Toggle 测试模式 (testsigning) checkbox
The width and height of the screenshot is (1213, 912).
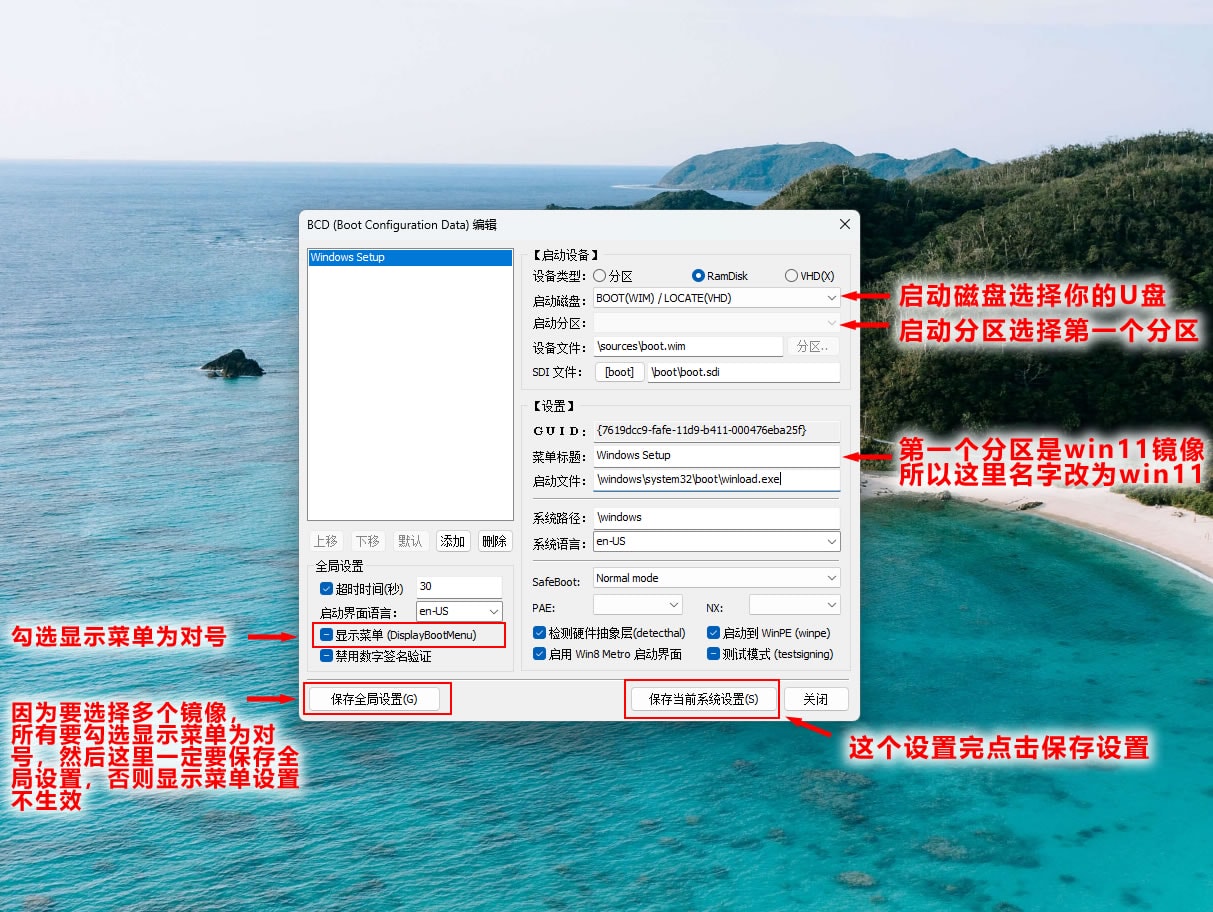713,654
